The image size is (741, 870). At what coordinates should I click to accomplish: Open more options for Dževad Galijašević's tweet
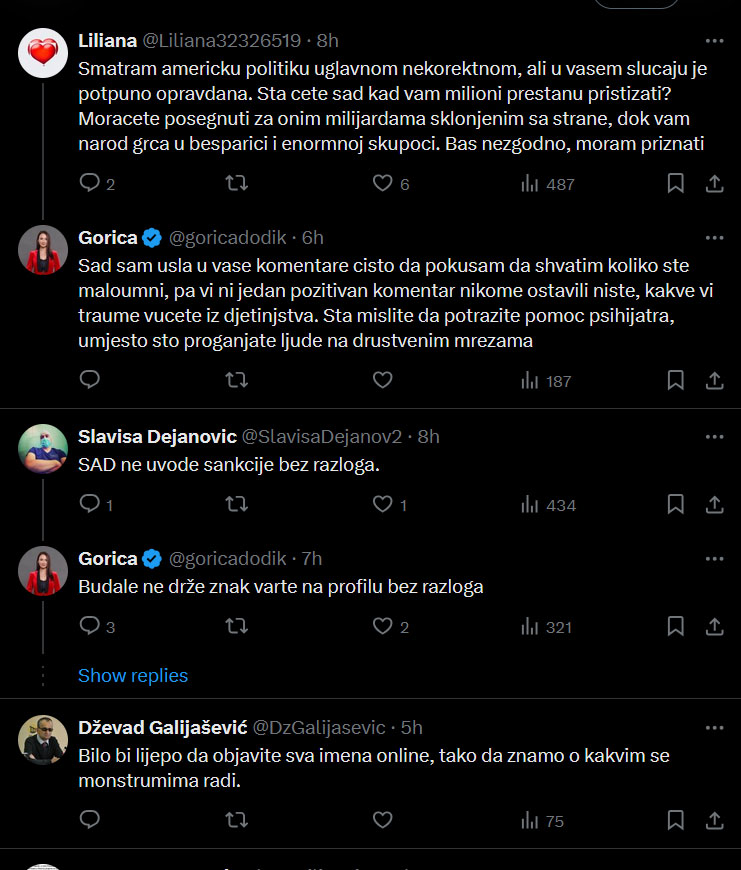pyautogui.click(x=714, y=727)
